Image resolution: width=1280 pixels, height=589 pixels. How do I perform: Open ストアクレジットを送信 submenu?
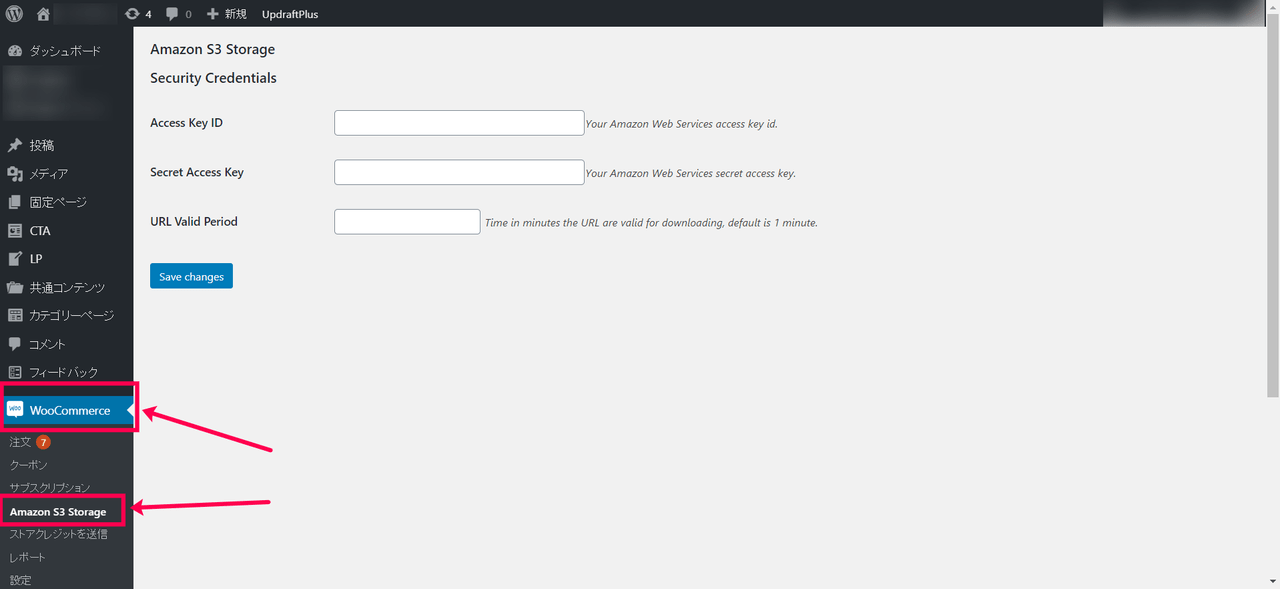click(x=59, y=534)
